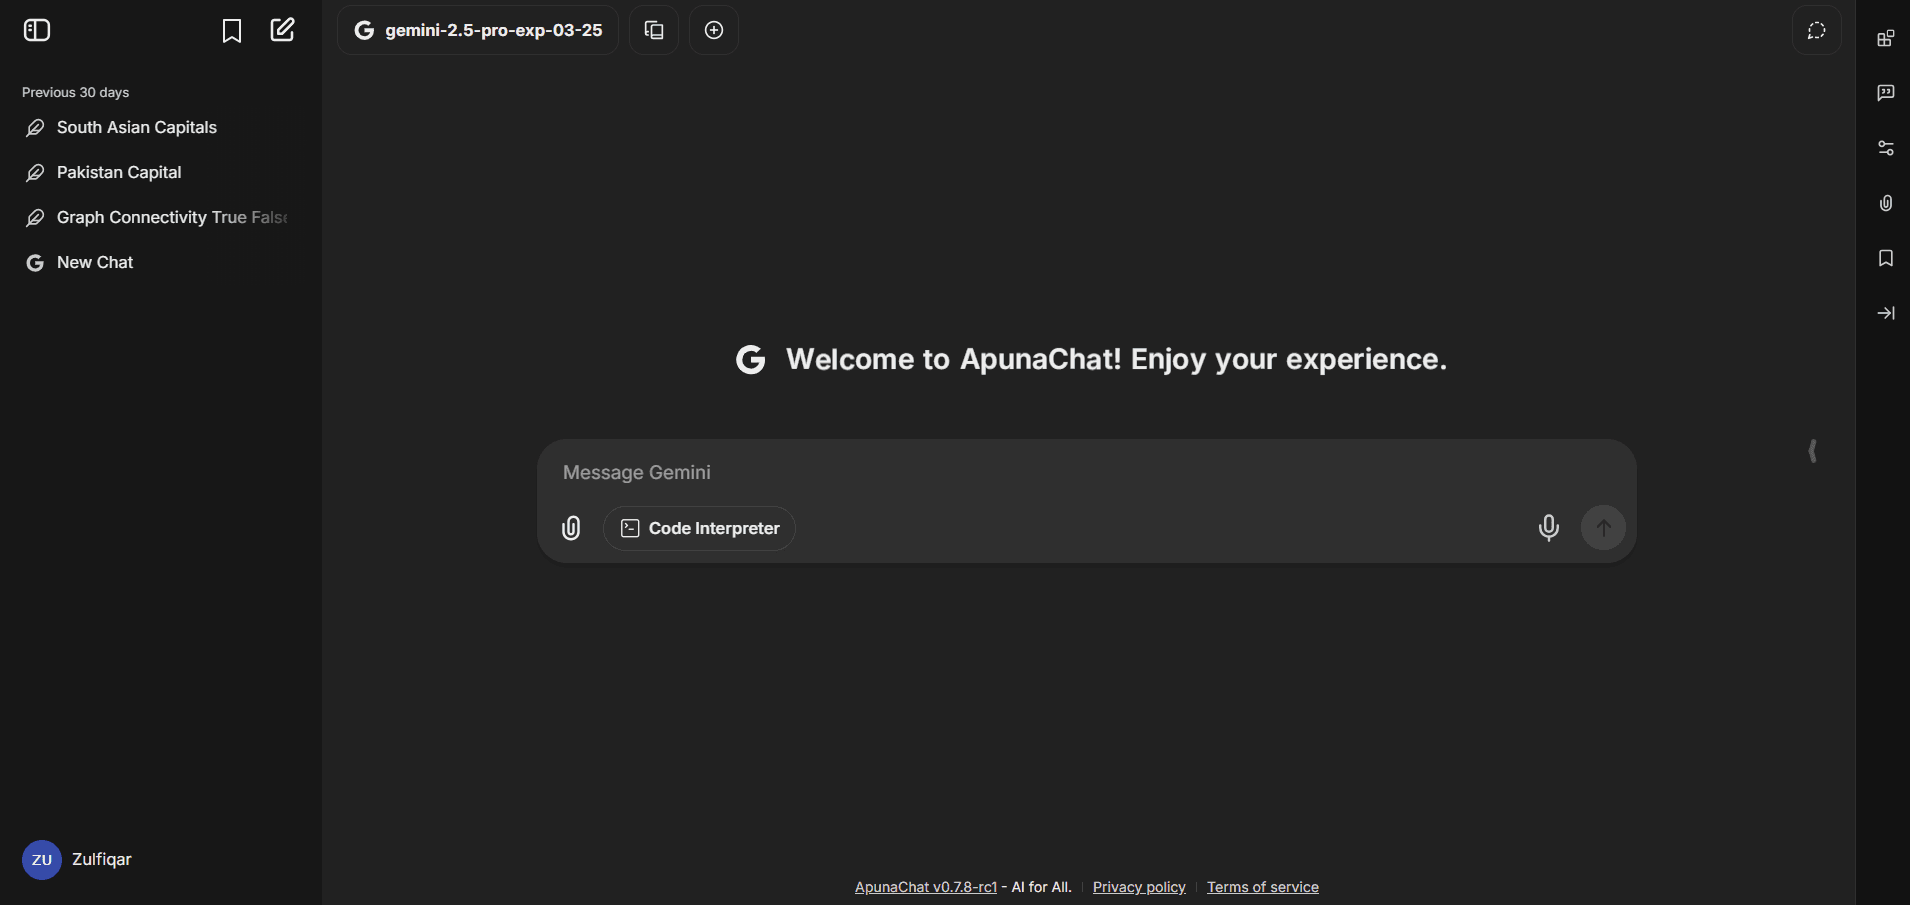1910x905 pixels.
Task: Open the prompts chat icon in right rail
Action: pos(1886,93)
